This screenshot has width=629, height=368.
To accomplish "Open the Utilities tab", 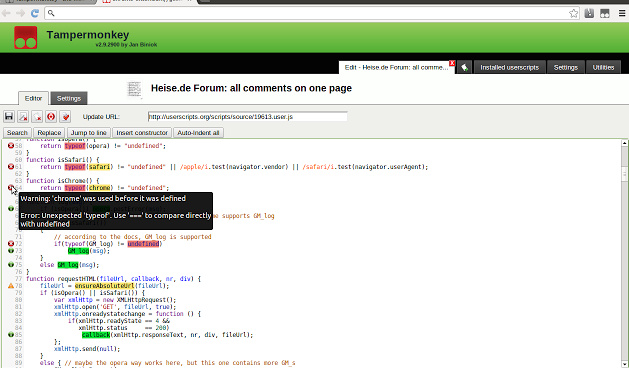I will click(x=603, y=67).
